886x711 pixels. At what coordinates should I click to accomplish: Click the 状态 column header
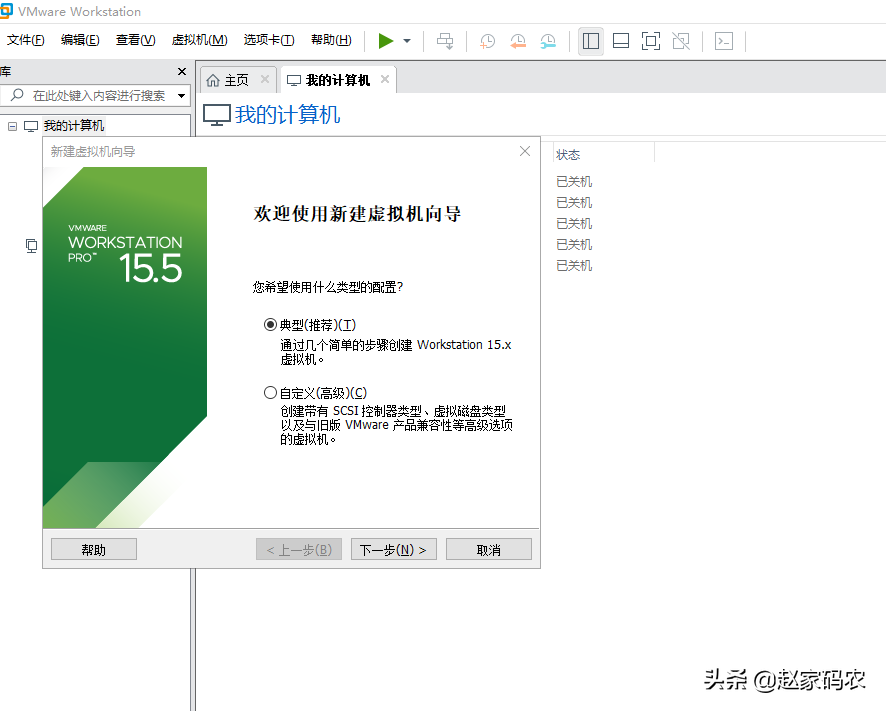(568, 155)
